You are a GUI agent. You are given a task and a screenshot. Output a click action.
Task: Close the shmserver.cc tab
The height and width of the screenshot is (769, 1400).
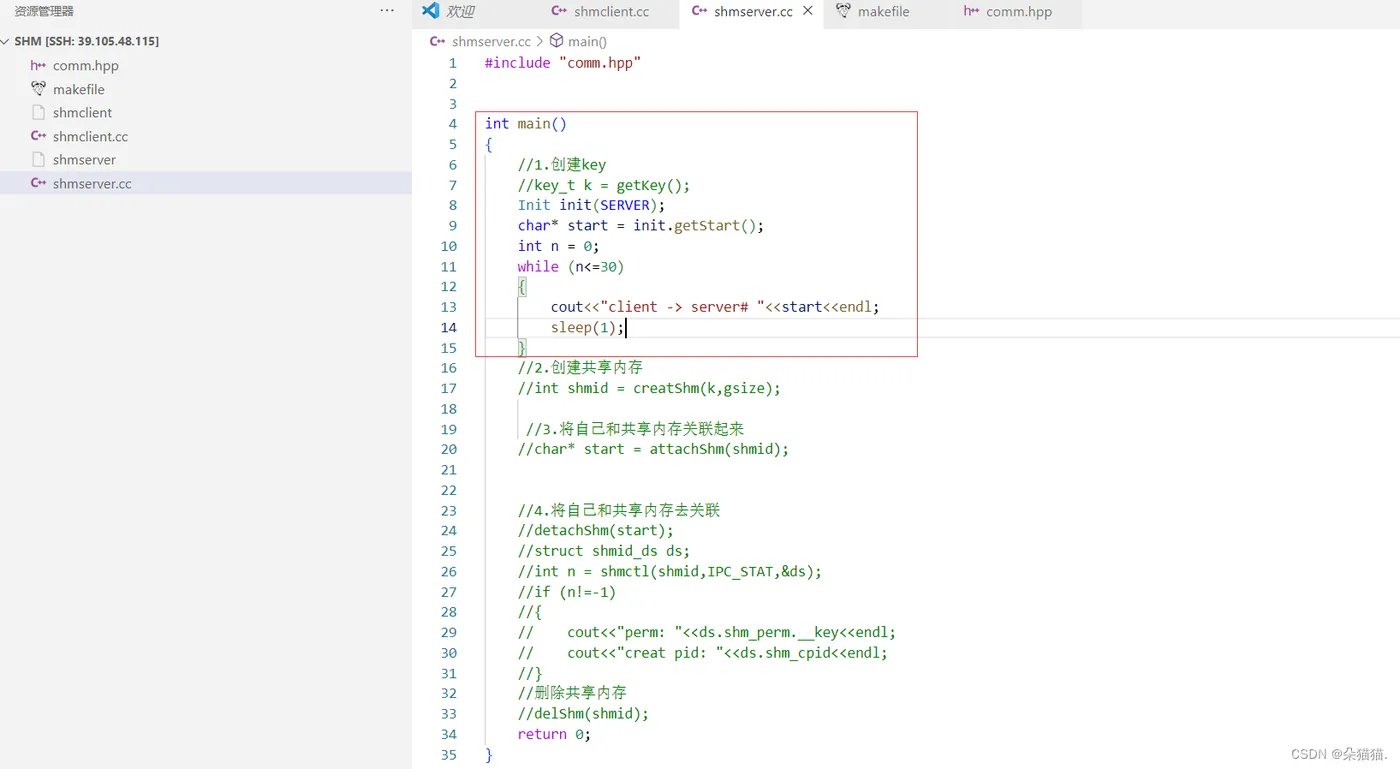tap(808, 12)
